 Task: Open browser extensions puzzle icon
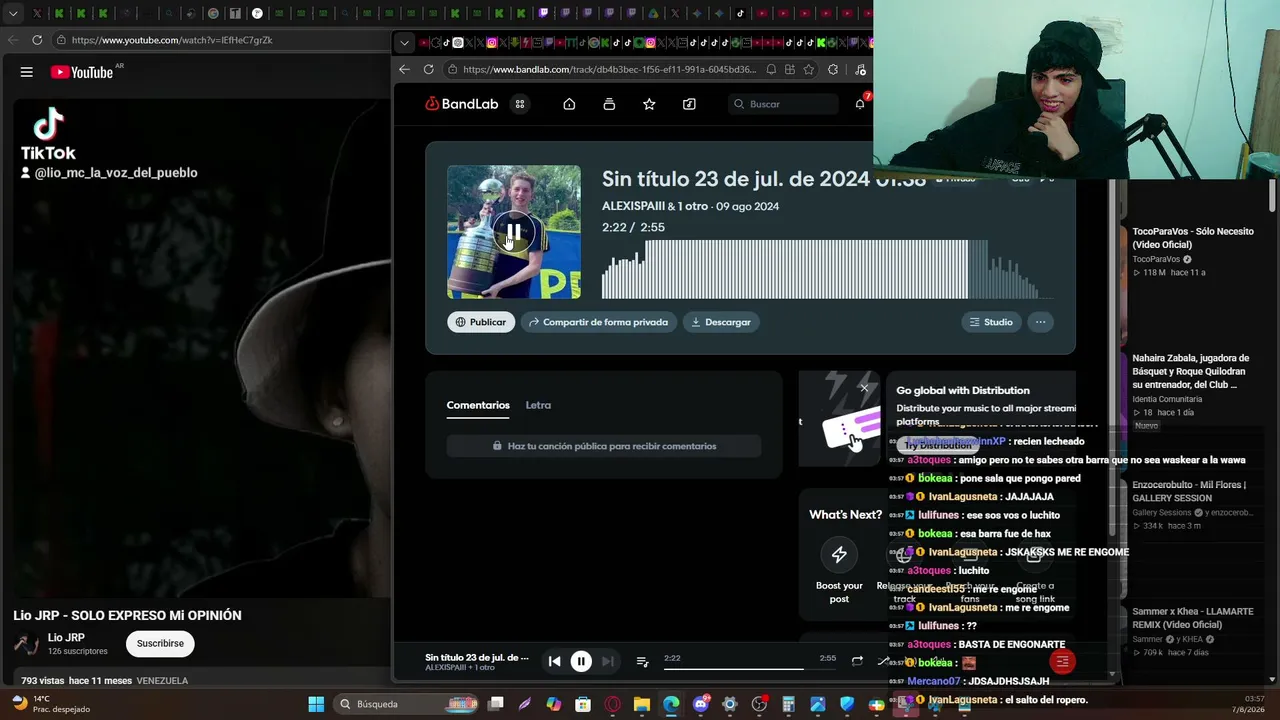(832, 69)
